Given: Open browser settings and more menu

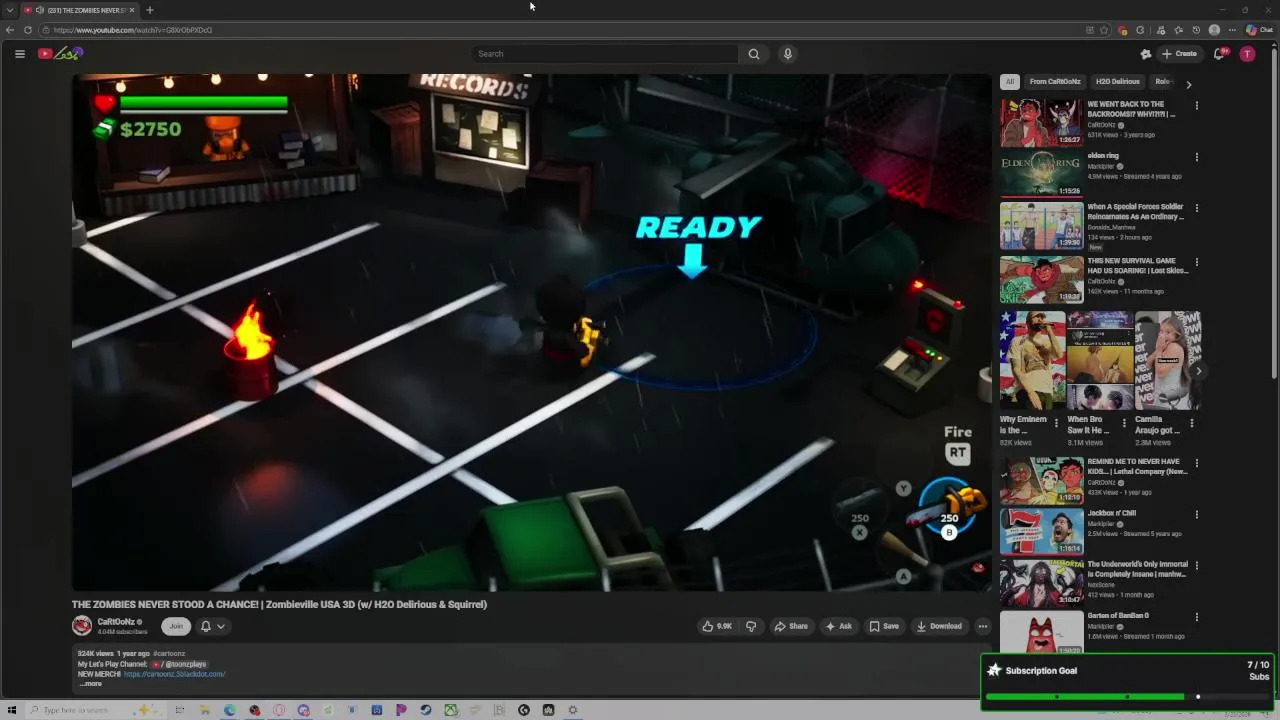Looking at the screenshot, I should click(x=1232, y=30).
